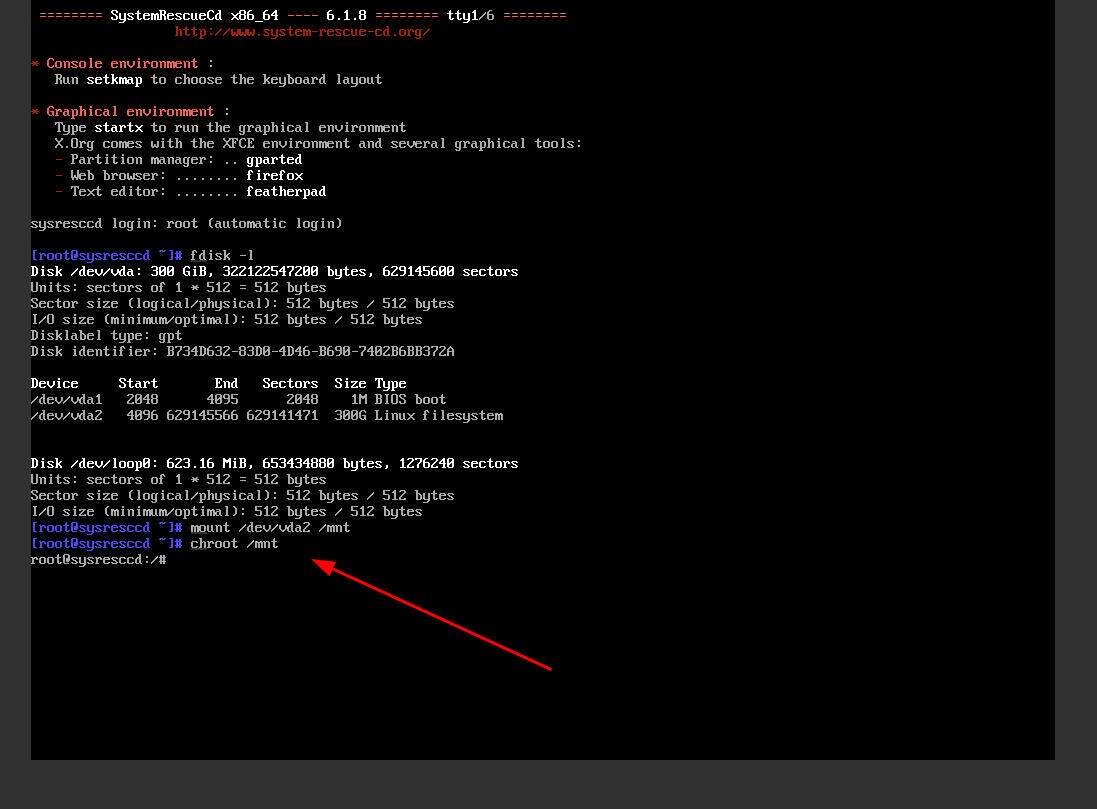Click the "setkmap" command name
The image size is (1097, 809).
(114, 80)
